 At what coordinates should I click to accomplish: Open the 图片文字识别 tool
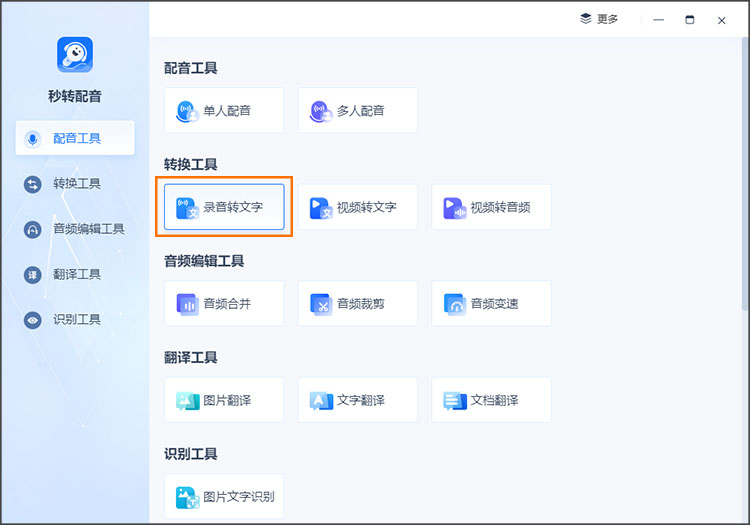[x=224, y=496]
